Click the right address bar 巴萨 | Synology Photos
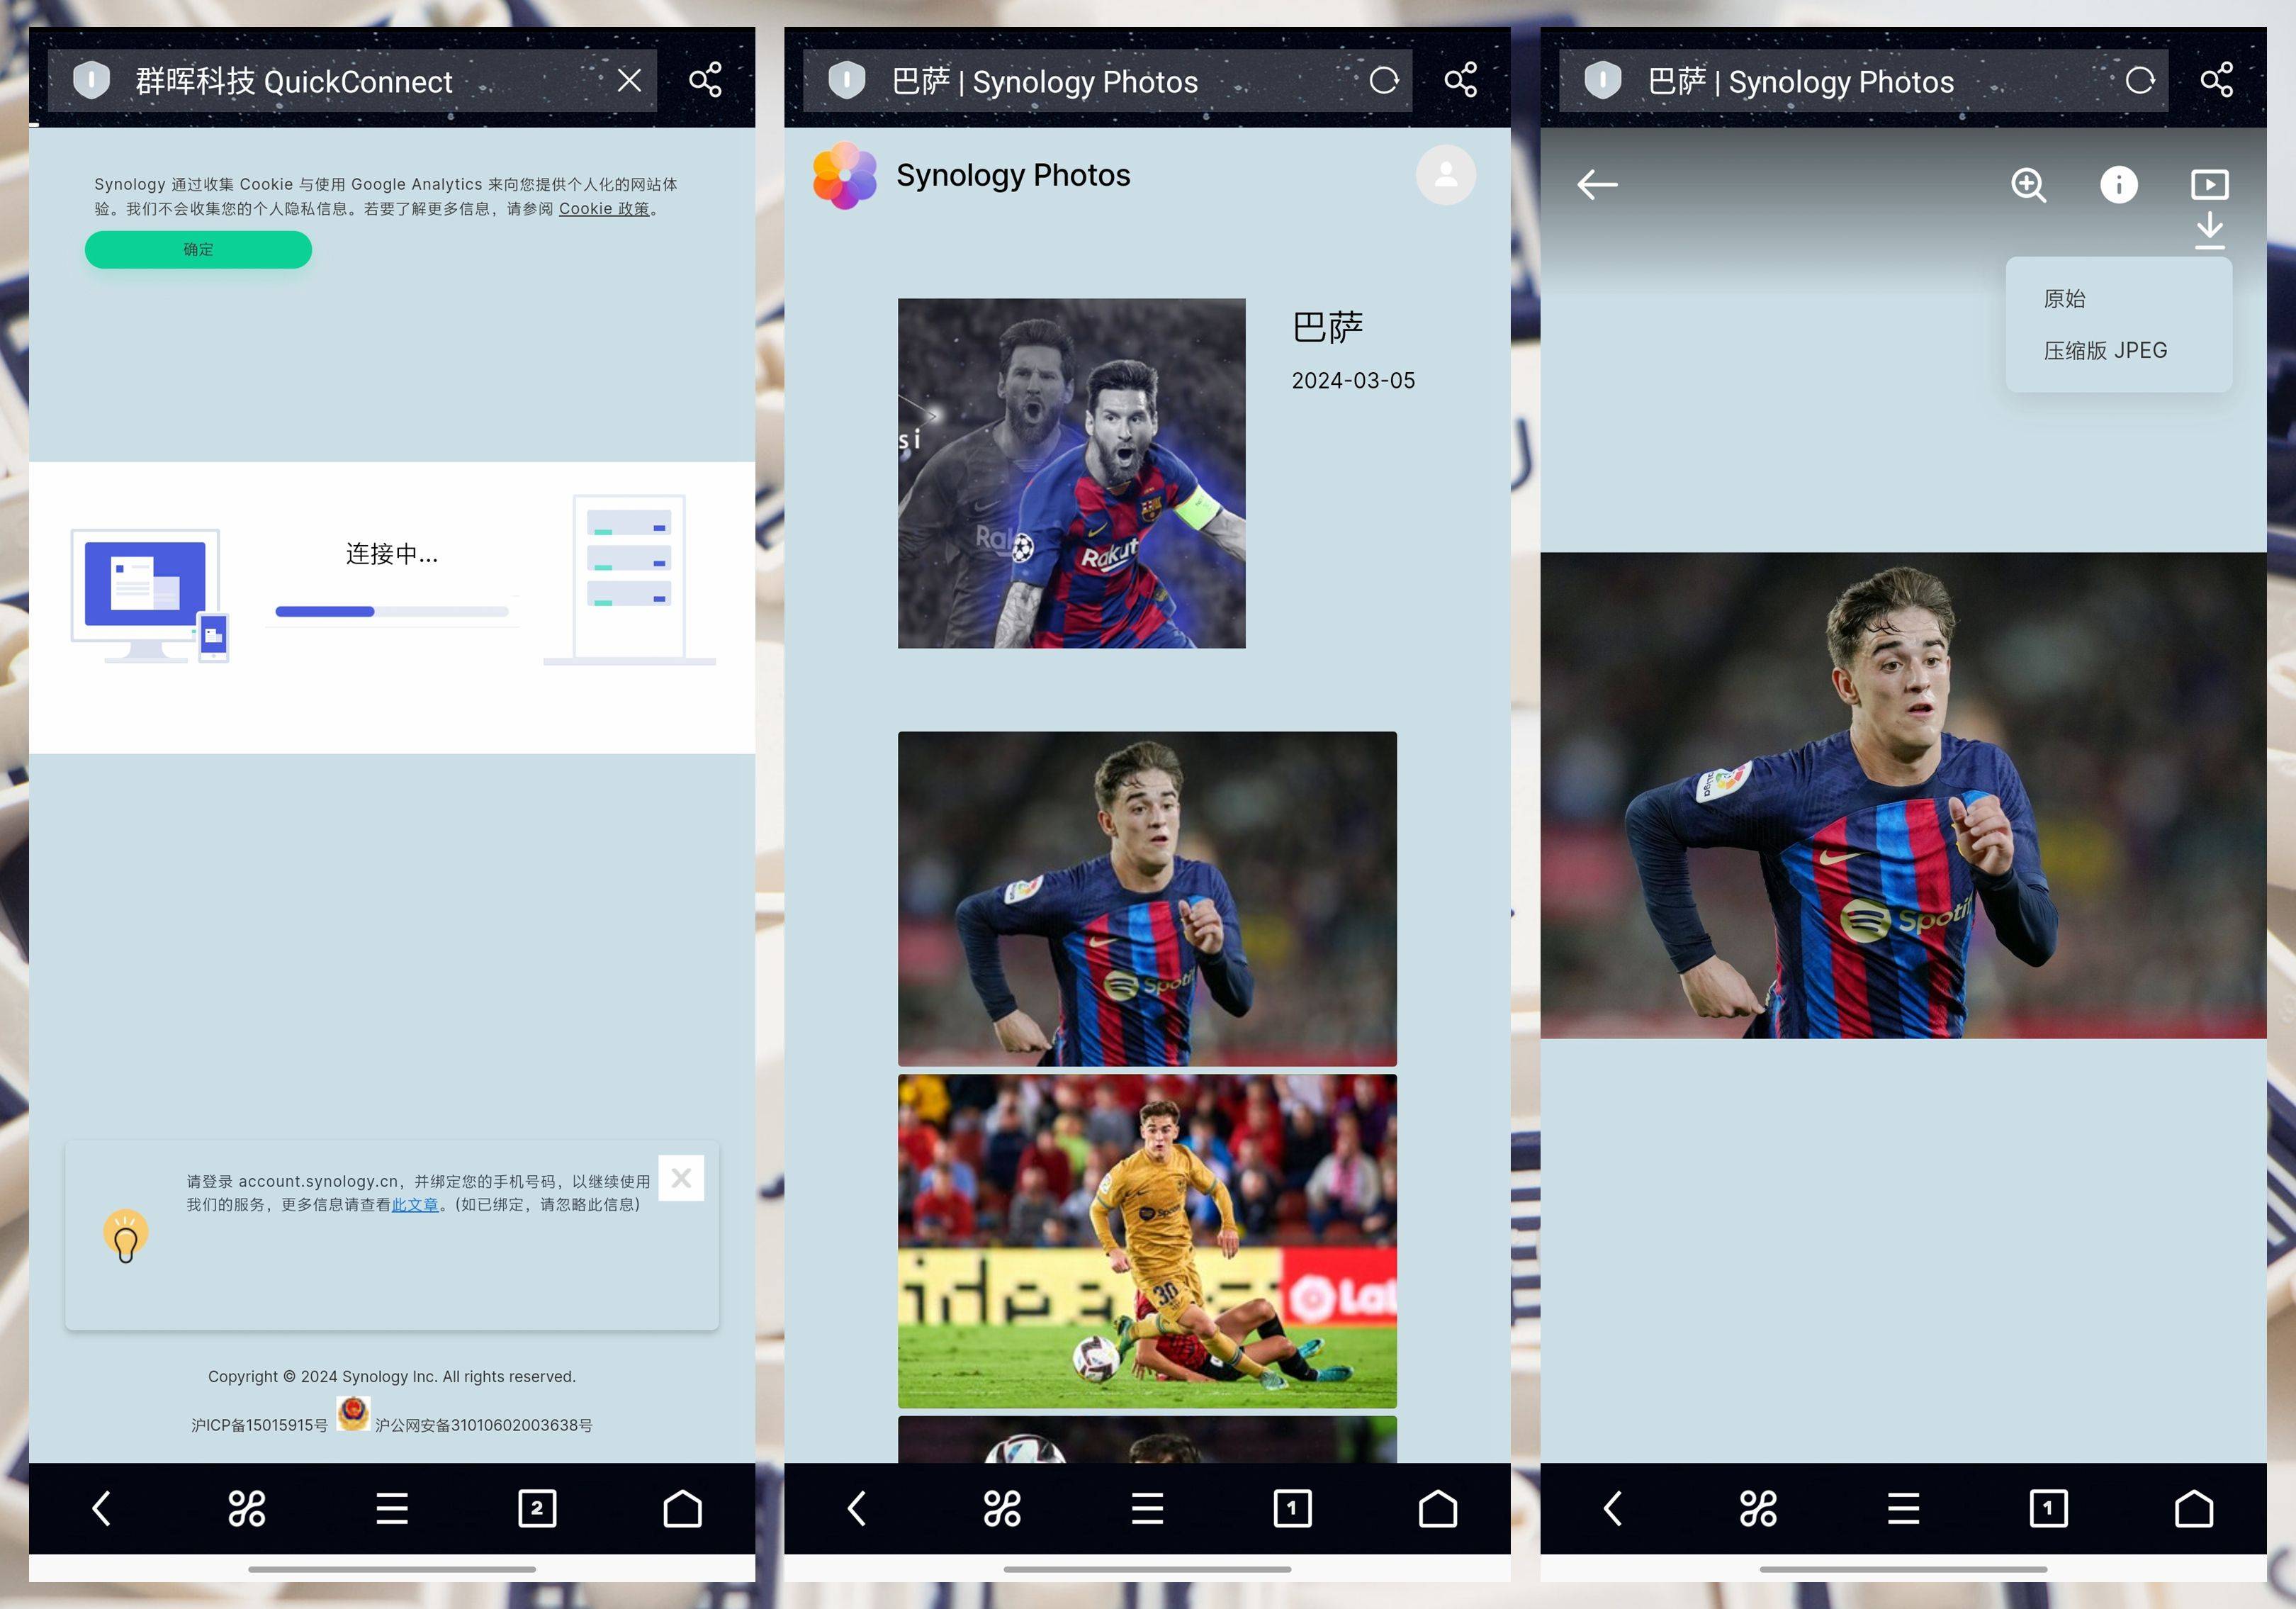The image size is (2296, 1609). (x=1864, y=80)
